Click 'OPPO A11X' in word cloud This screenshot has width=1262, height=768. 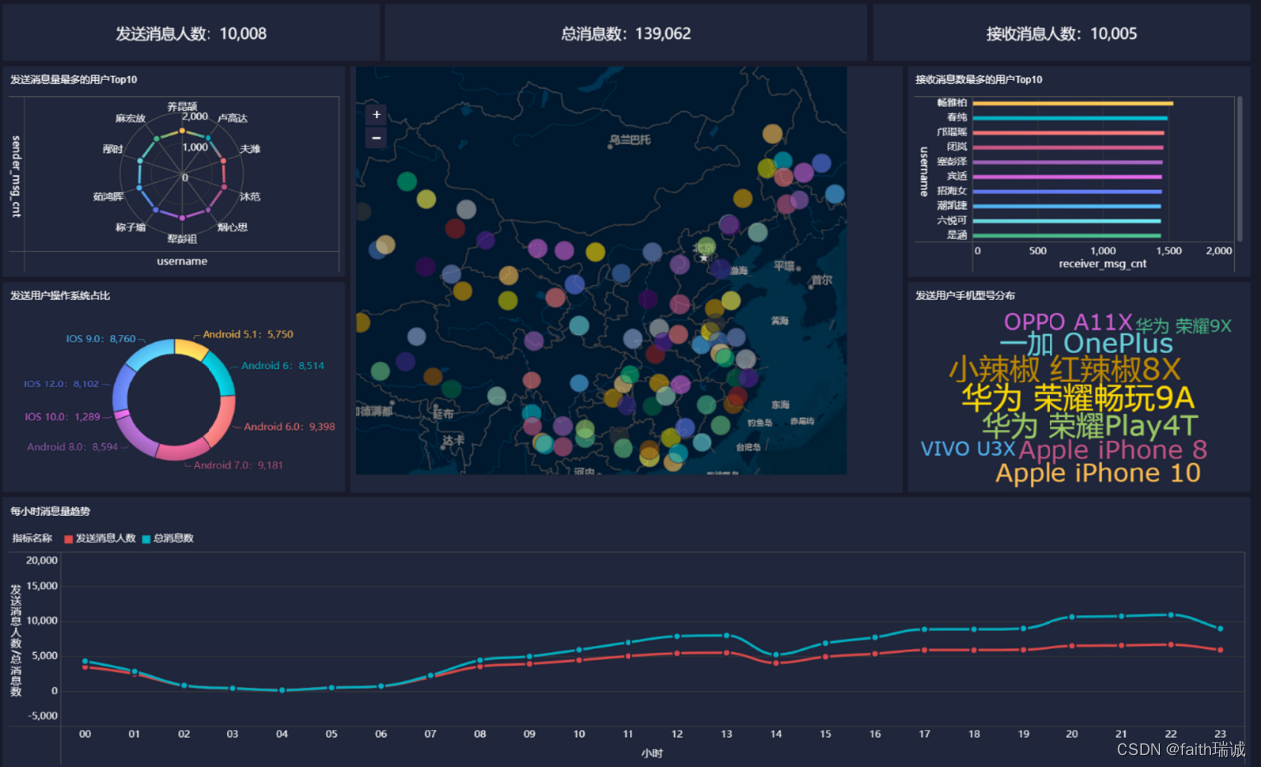[x=1067, y=322]
